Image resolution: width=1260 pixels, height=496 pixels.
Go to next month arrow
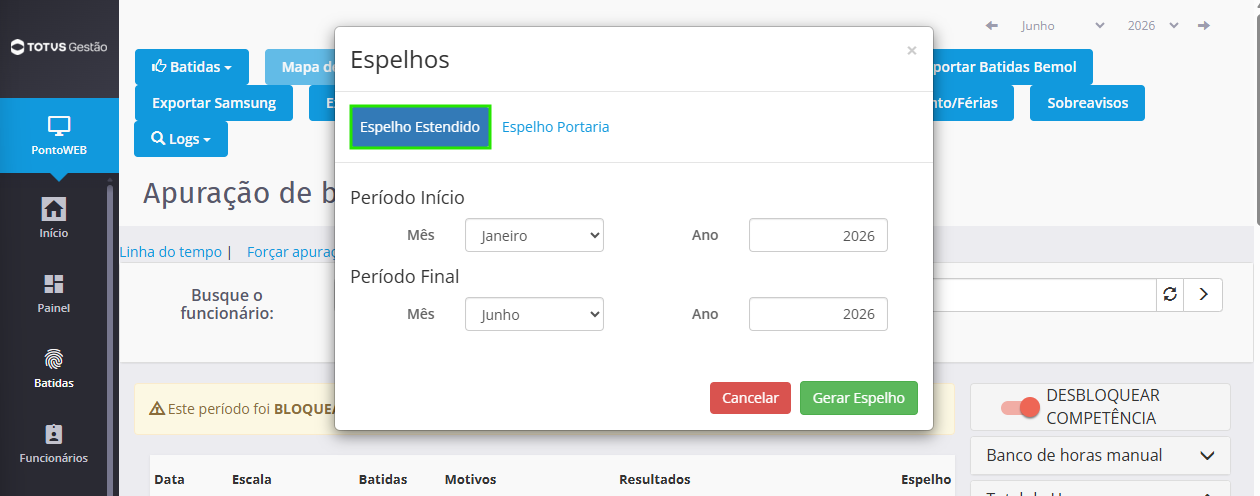pos(1204,25)
